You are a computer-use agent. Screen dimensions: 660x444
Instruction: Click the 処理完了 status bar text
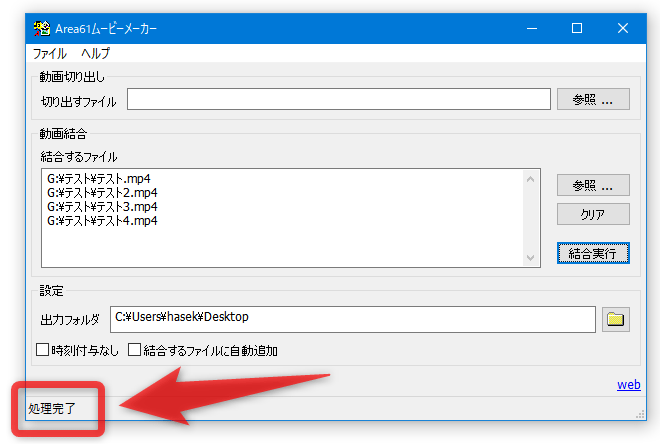click(52, 408)
